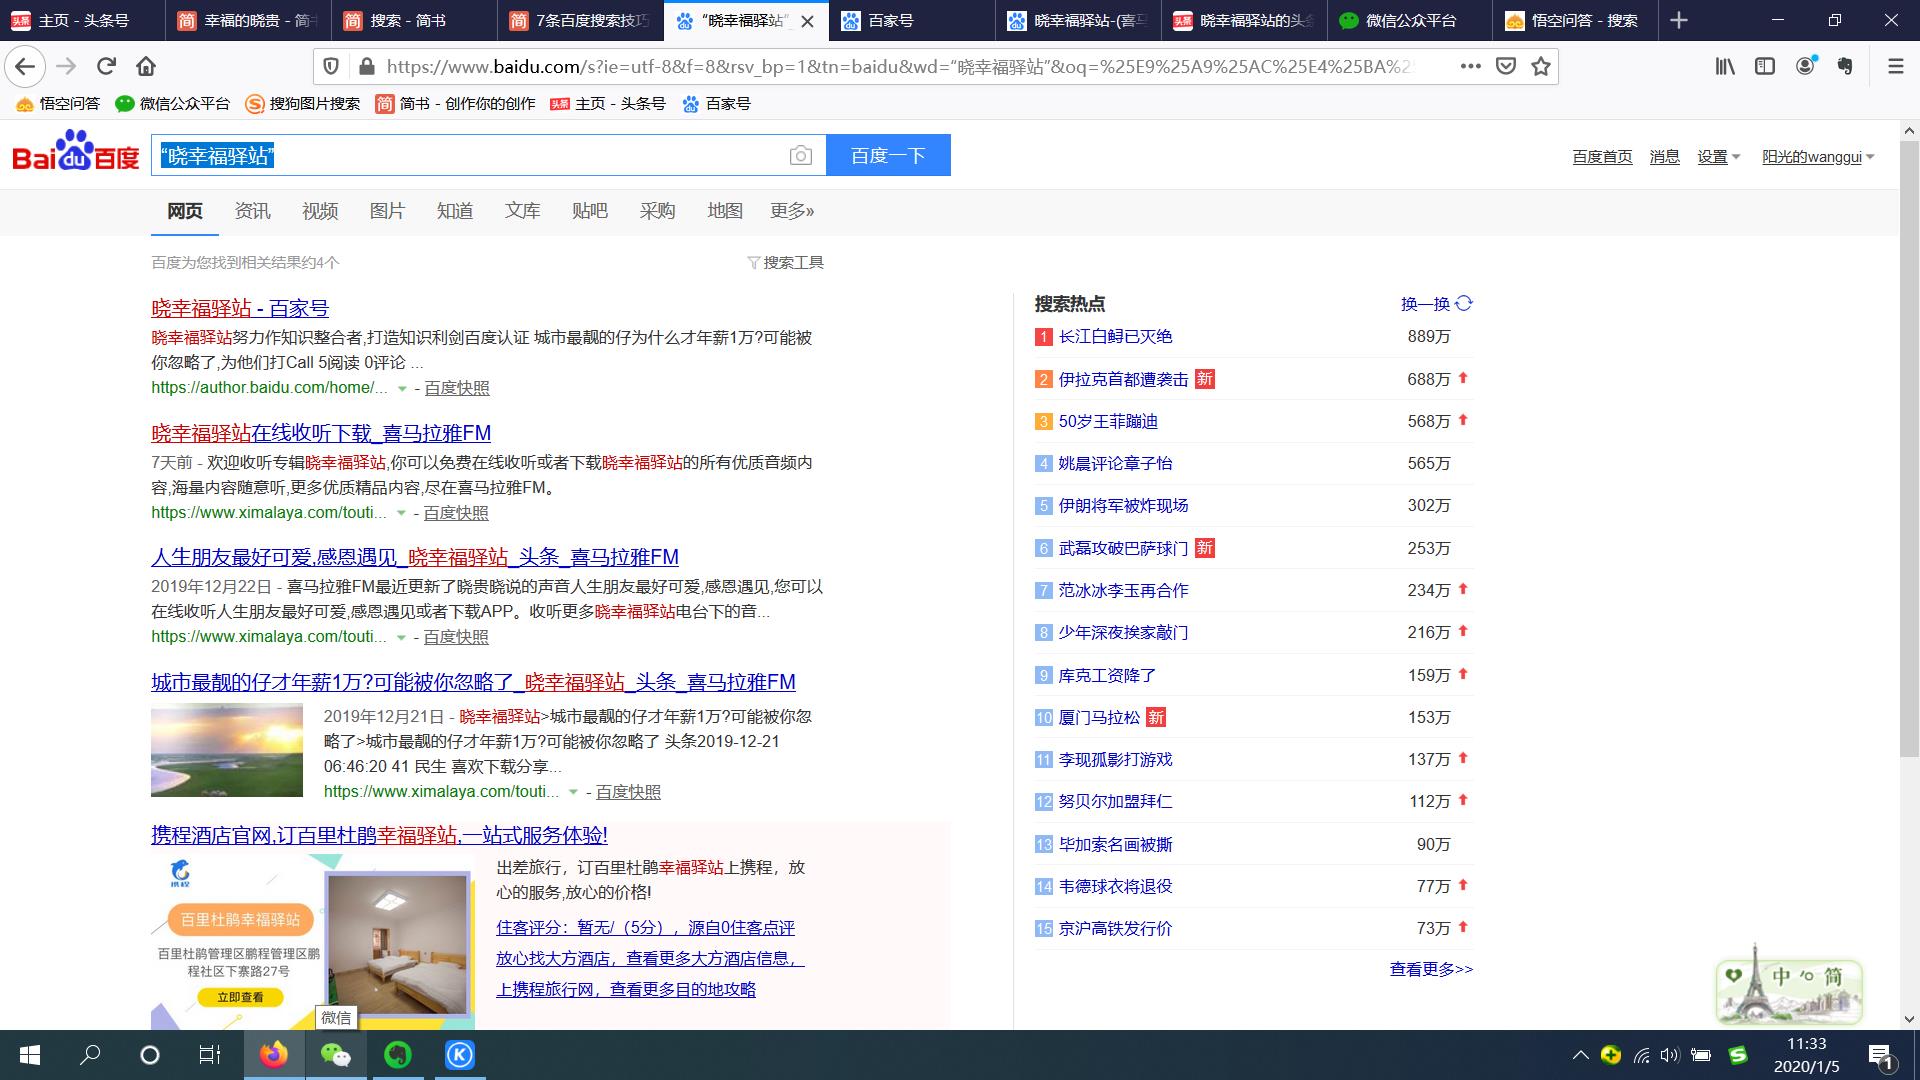Viewport: 1920px width, 1080px height.
Task: Switch to 知道 search tab
Action: [x=455, y=211]
